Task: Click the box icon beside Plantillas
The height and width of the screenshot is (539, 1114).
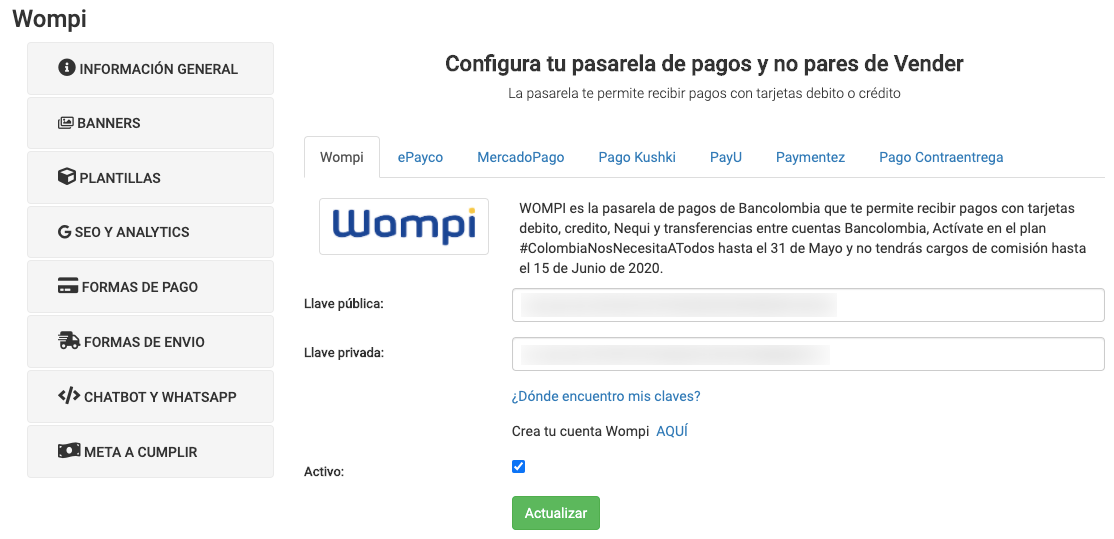Action: tap(67, 177)
